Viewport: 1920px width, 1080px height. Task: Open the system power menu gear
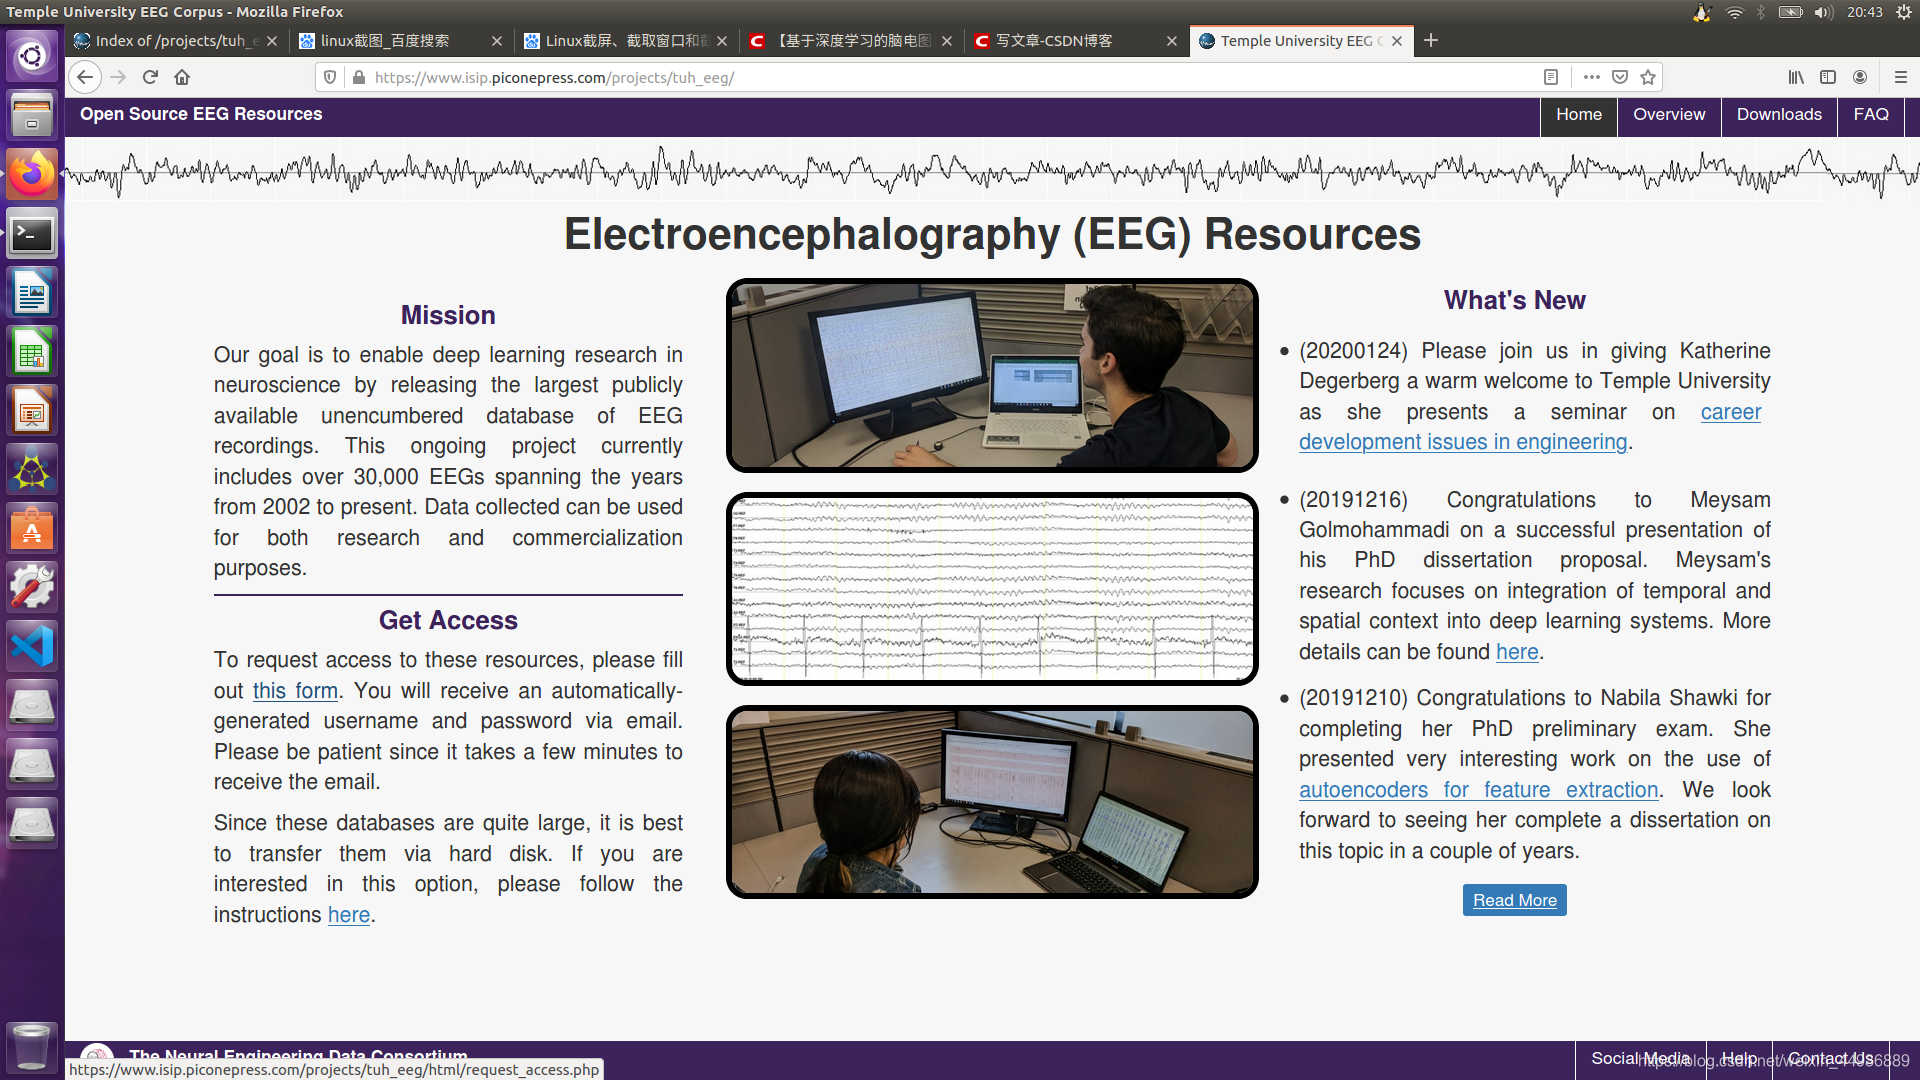pyautogui.click(x=1904, y=12)
